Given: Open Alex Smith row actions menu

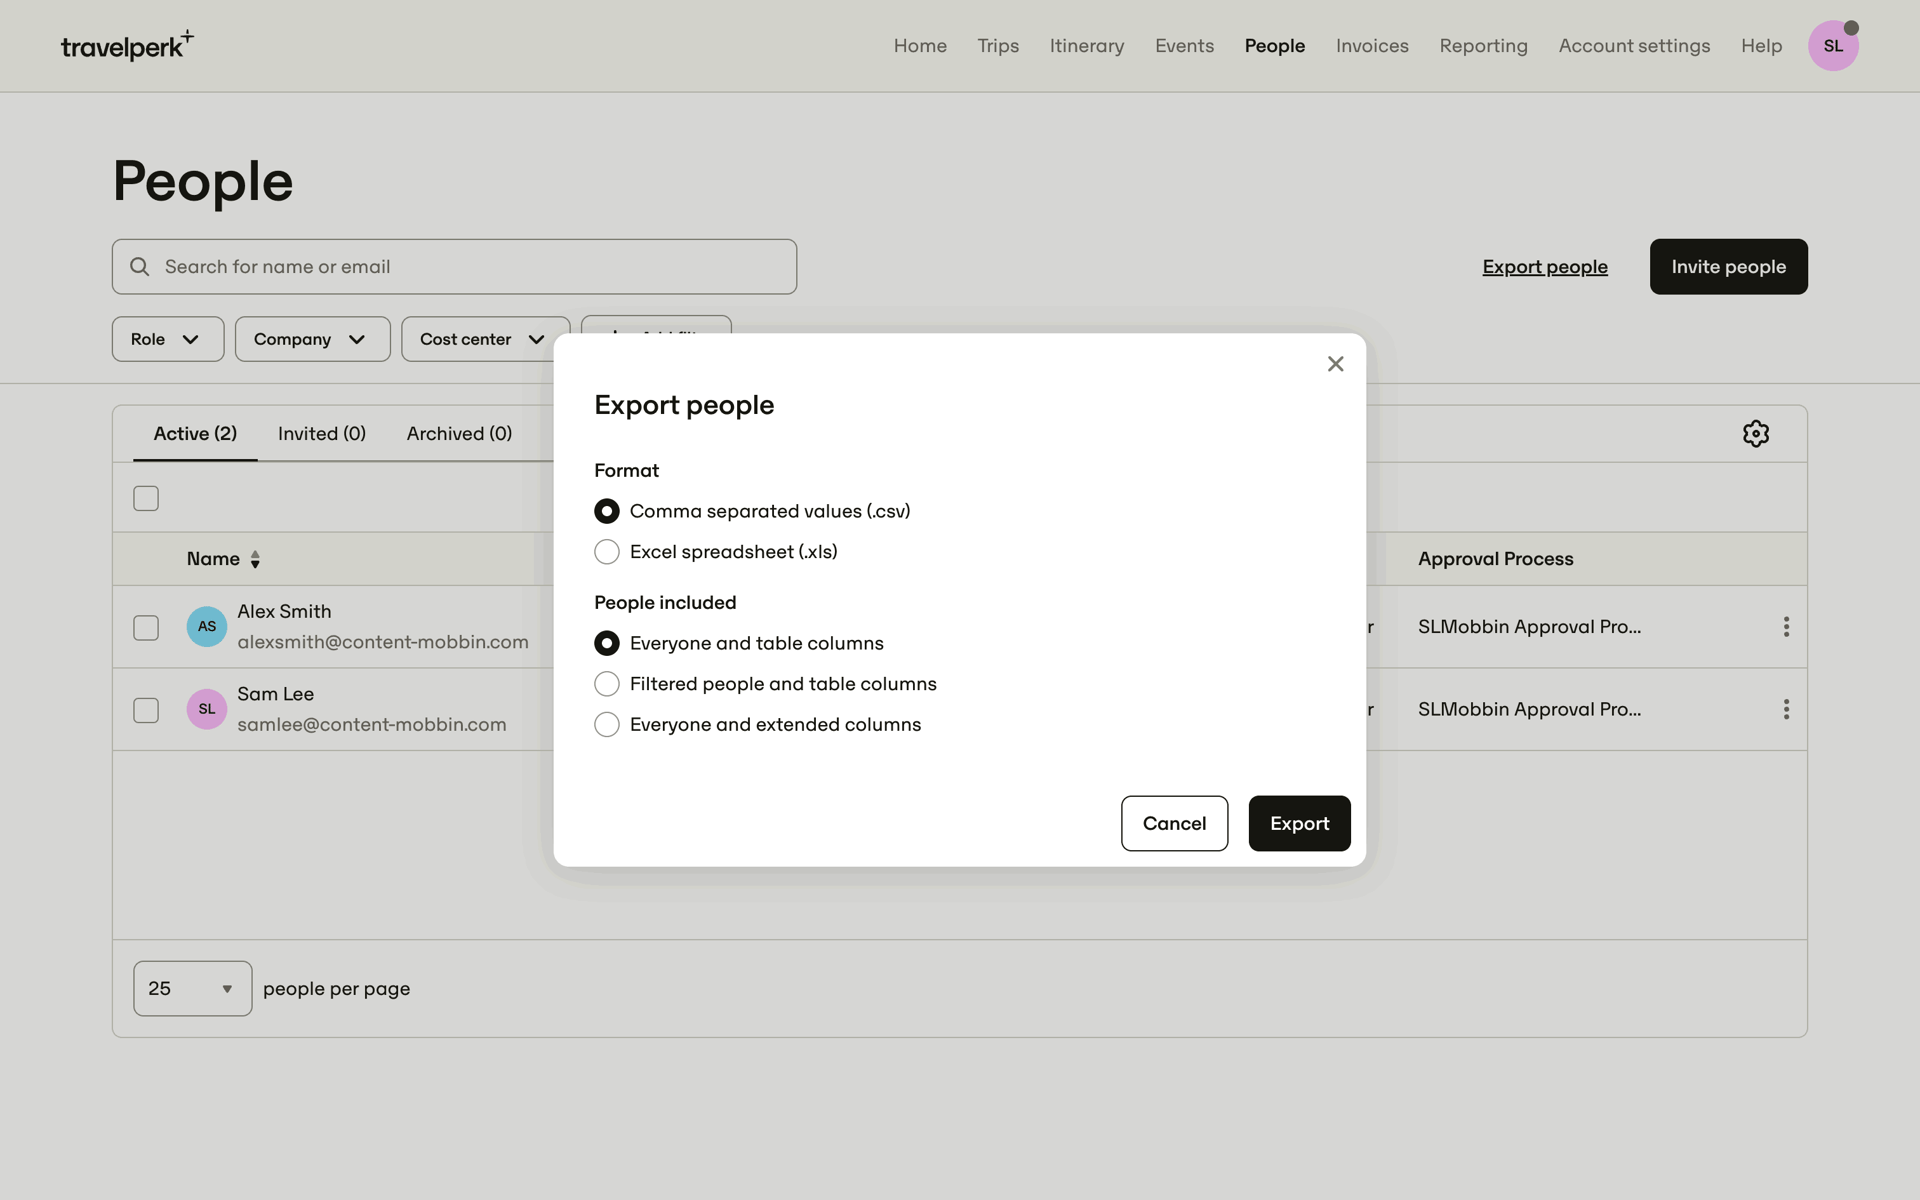Looking at the screenshot, I should 1786,627.
